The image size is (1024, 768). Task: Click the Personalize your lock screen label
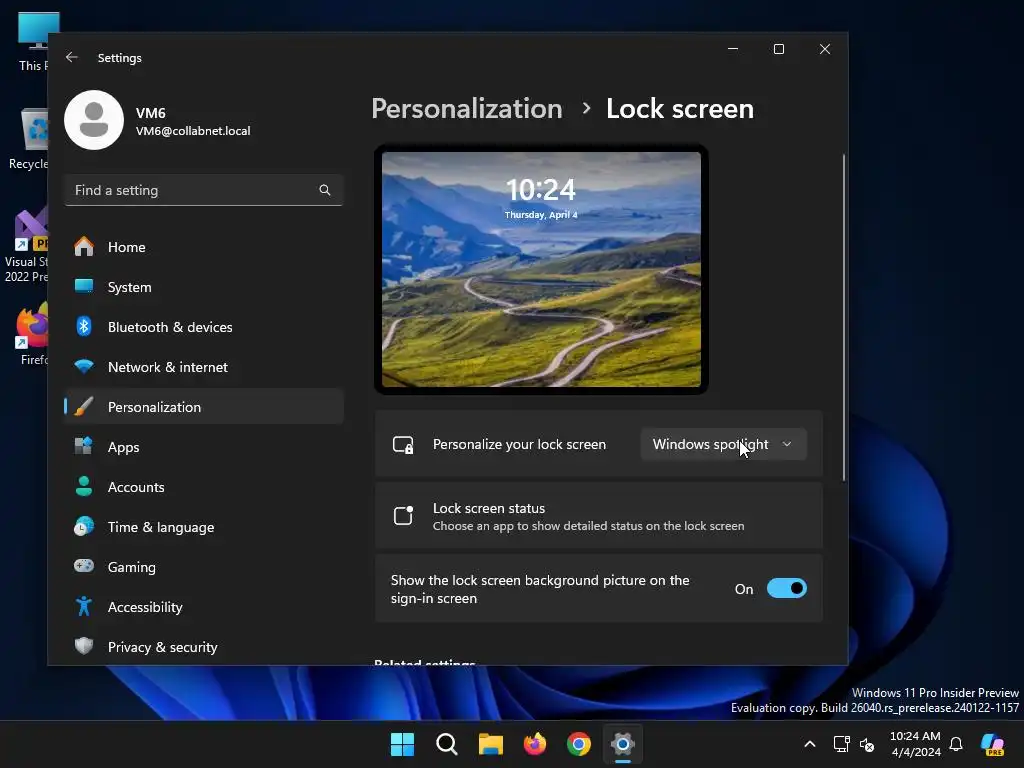(x=519, y=444)
